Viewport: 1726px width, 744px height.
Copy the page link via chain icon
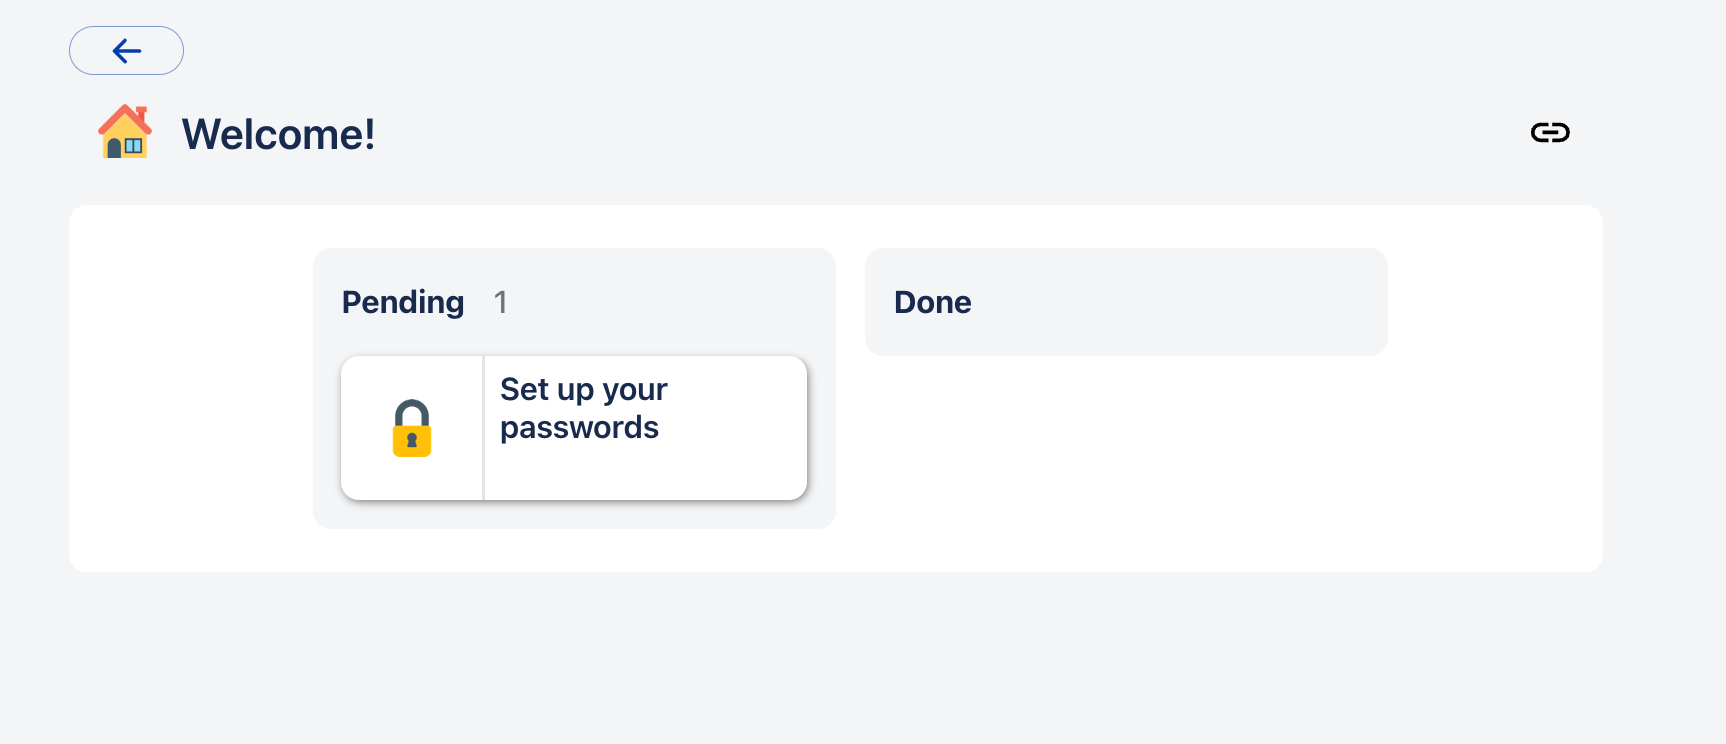(x=1550, y=133)
